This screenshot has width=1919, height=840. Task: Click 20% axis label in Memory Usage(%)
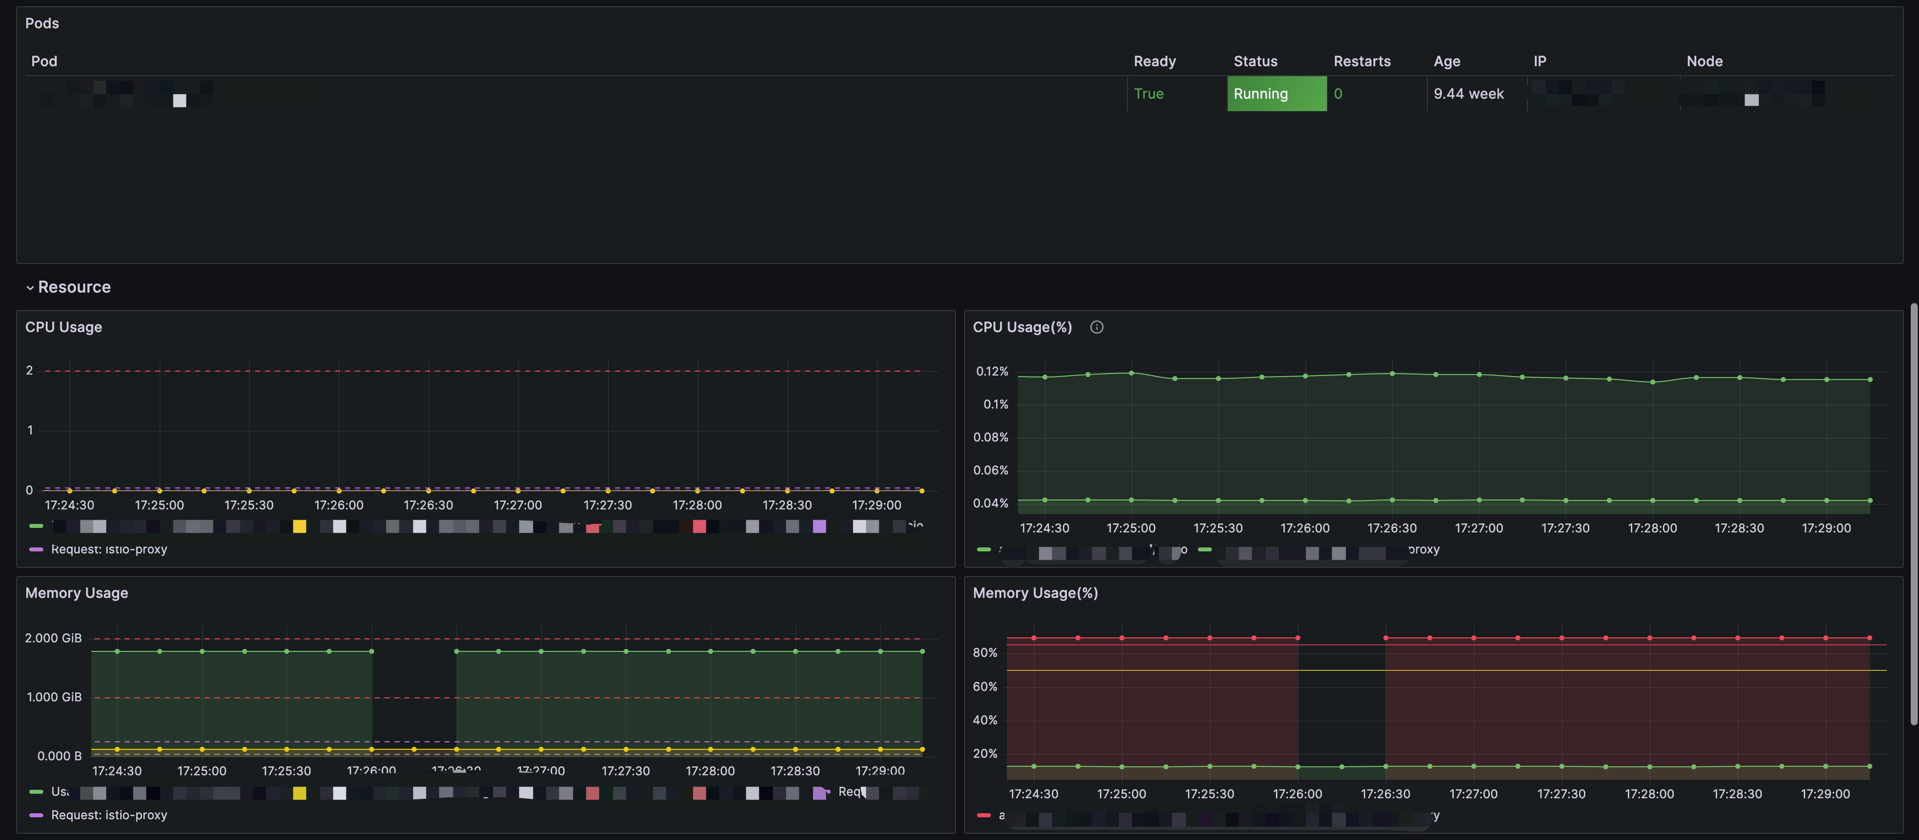click(984, 753)
